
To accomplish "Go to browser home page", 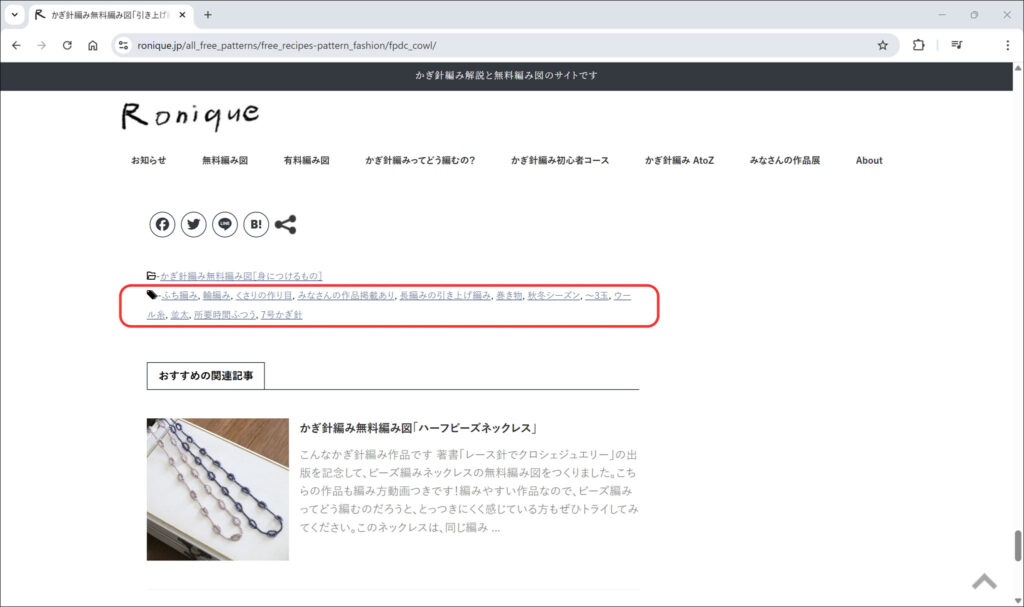I will pos(93,45).
